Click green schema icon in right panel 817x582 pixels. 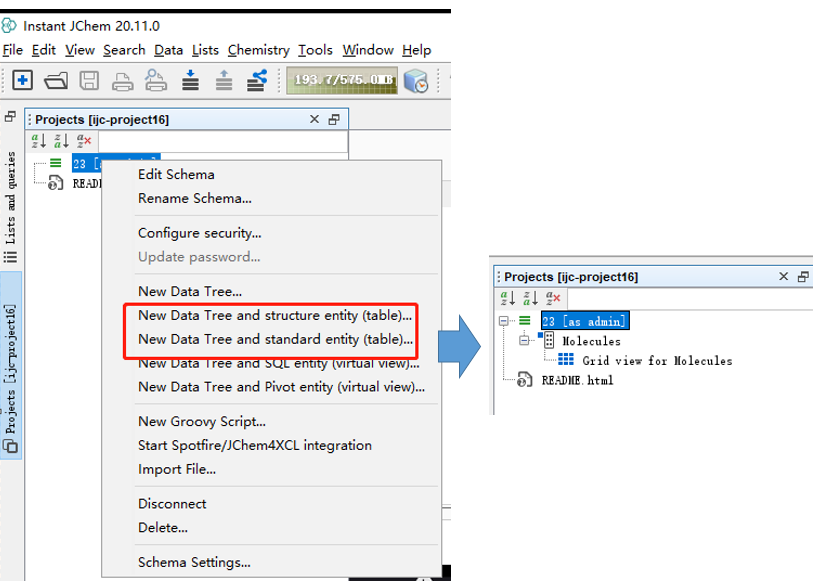525,320
